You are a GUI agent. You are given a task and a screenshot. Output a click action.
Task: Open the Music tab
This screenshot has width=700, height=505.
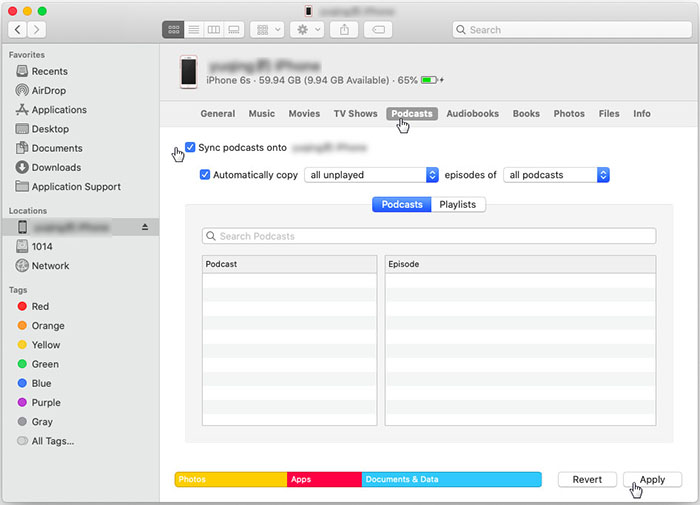(x=262, y=113)
